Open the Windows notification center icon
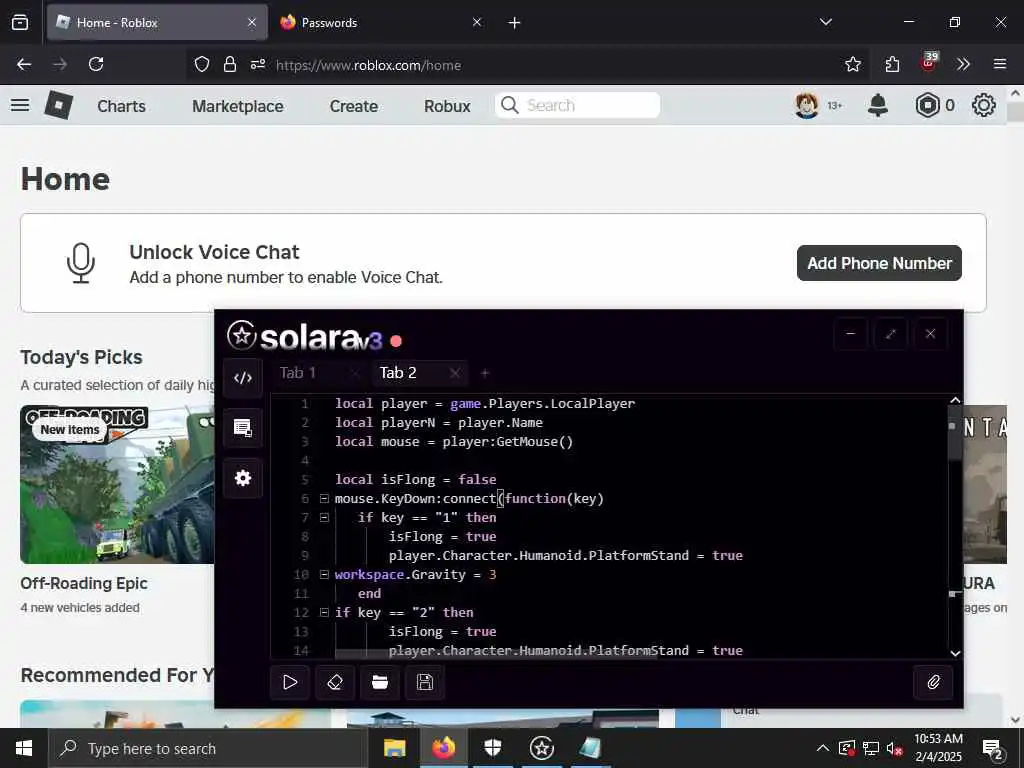Viewport: 1024px width, 768px height. point(993,750)
